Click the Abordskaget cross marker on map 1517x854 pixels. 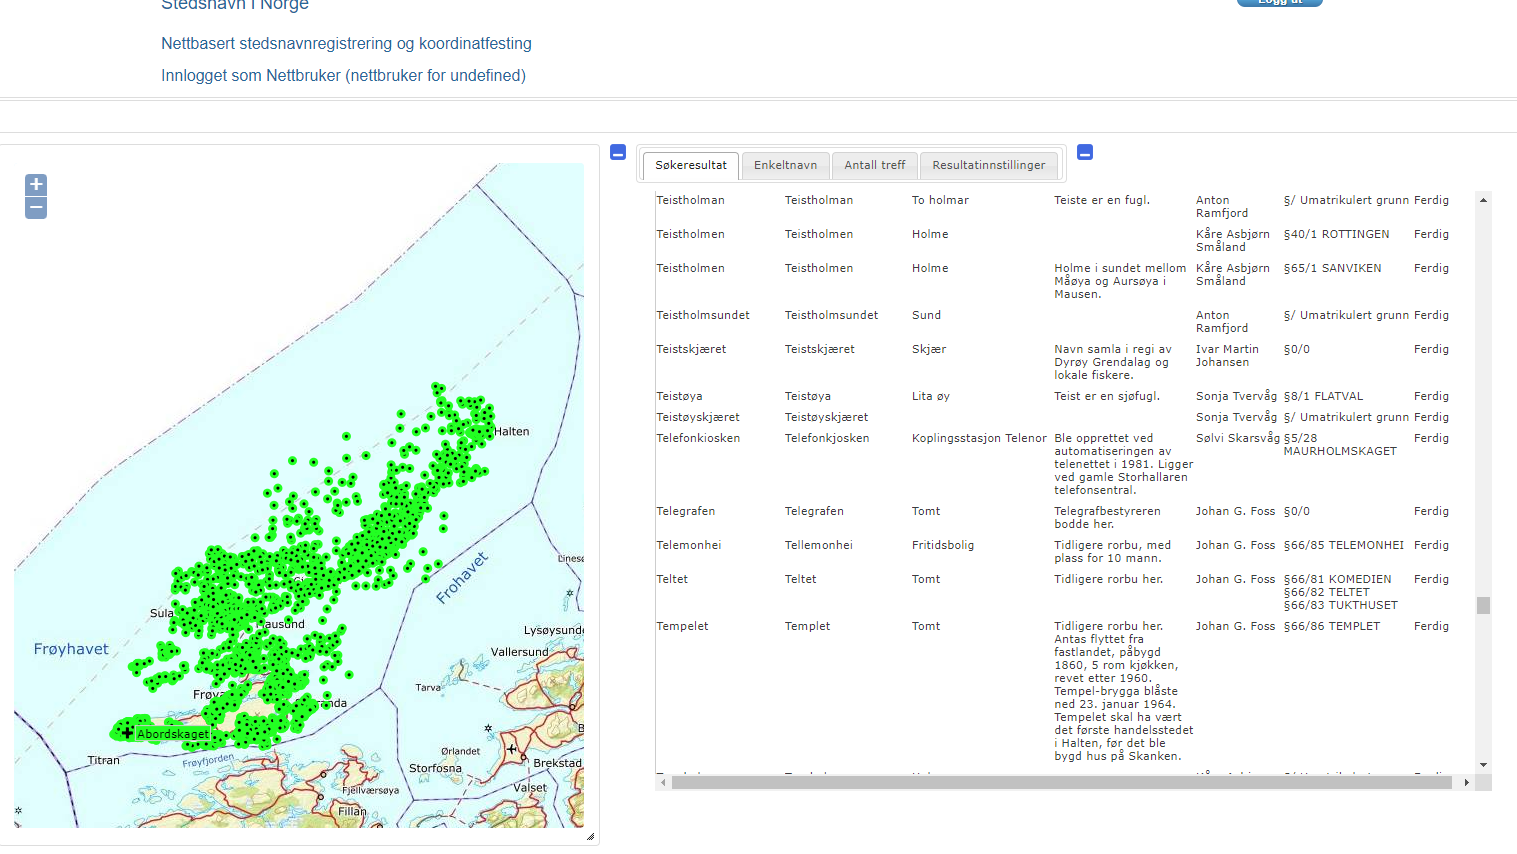[x=128, y=733]
